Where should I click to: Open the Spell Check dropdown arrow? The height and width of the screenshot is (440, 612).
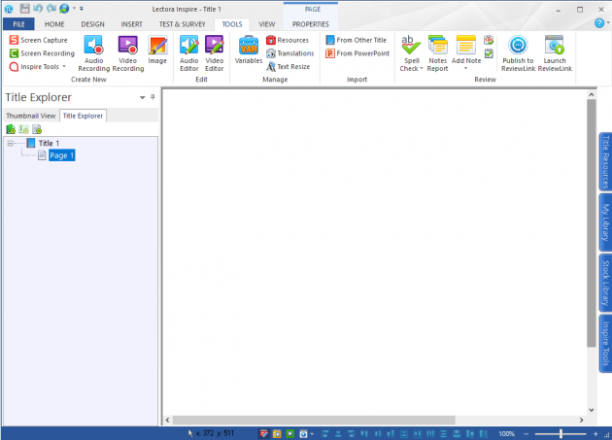click(x=422, y=69)
